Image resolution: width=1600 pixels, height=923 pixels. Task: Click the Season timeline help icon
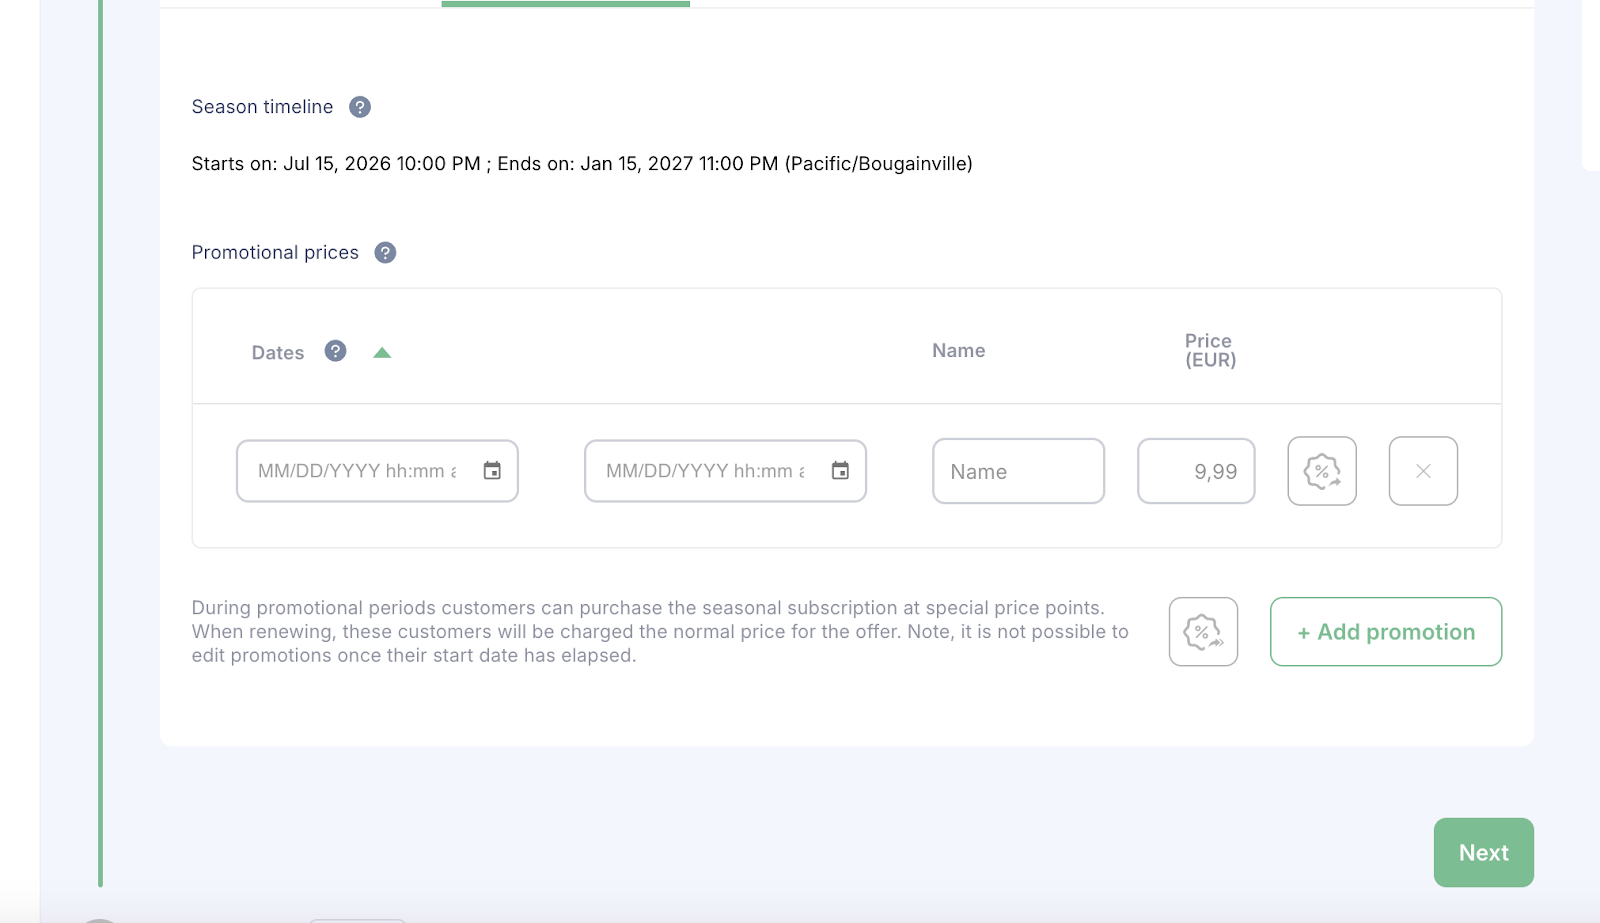360,107
